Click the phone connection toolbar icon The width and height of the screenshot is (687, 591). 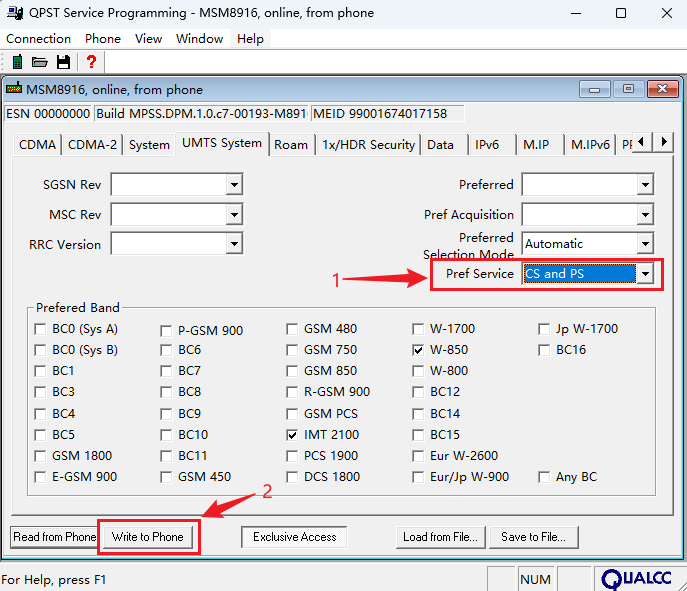(17, 62)
